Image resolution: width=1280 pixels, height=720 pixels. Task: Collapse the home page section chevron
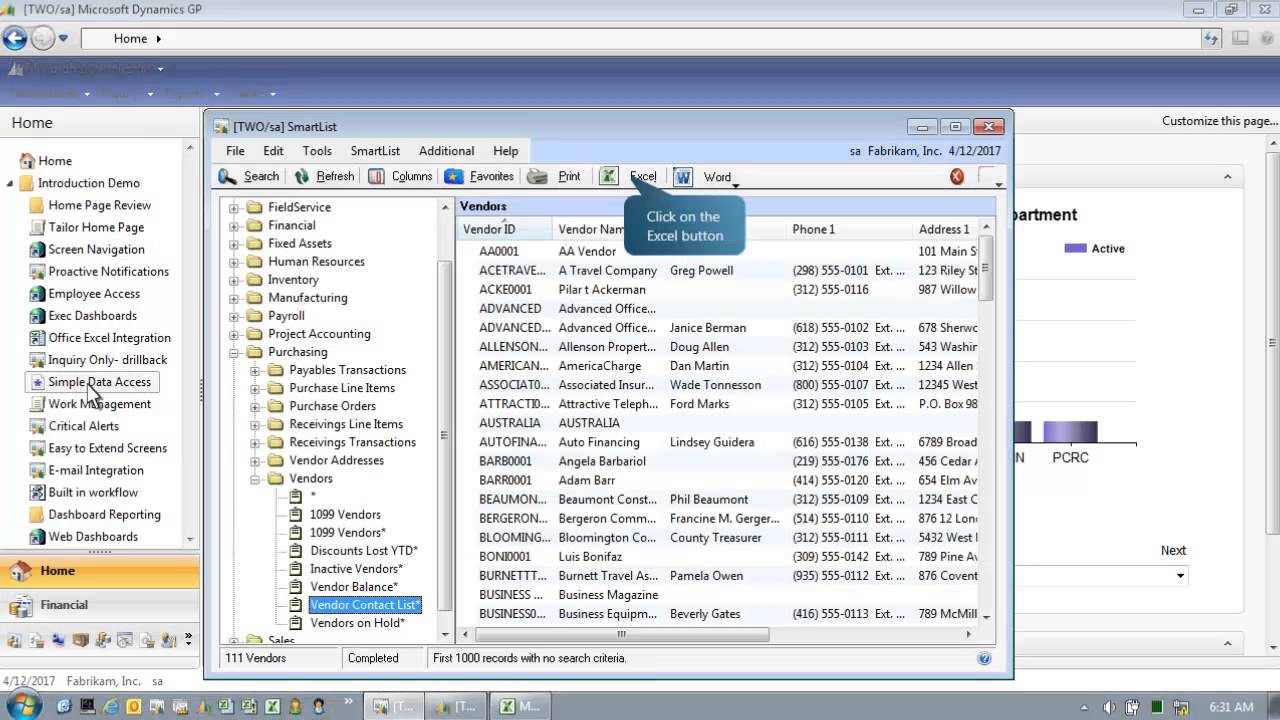pyautogui.click(x=1228, y=177)
